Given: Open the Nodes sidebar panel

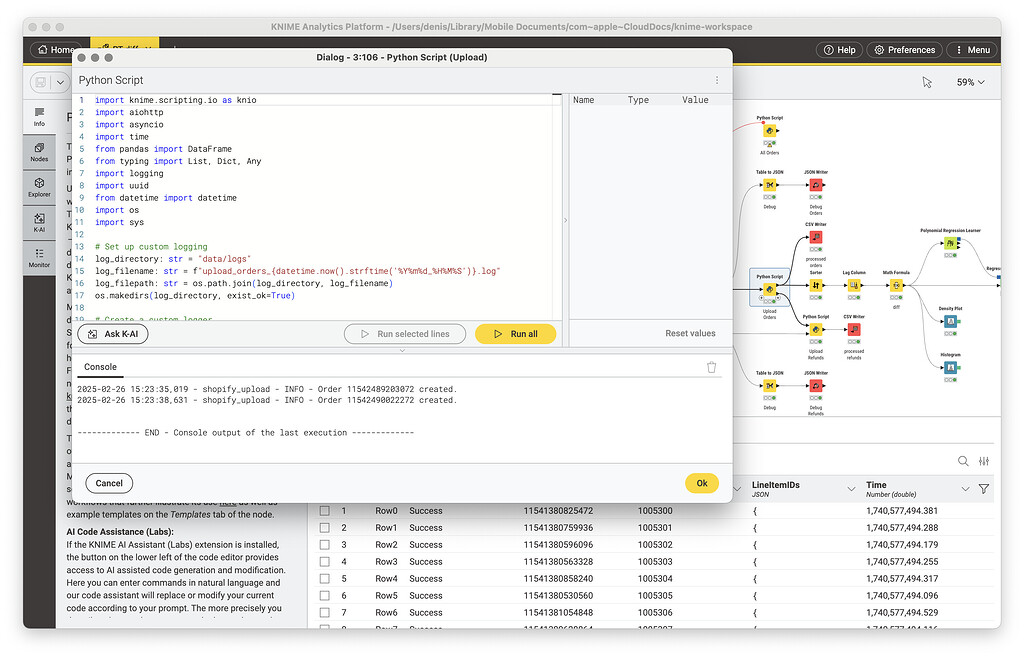Looking at the screenshot, I should (x=39, y=152).
